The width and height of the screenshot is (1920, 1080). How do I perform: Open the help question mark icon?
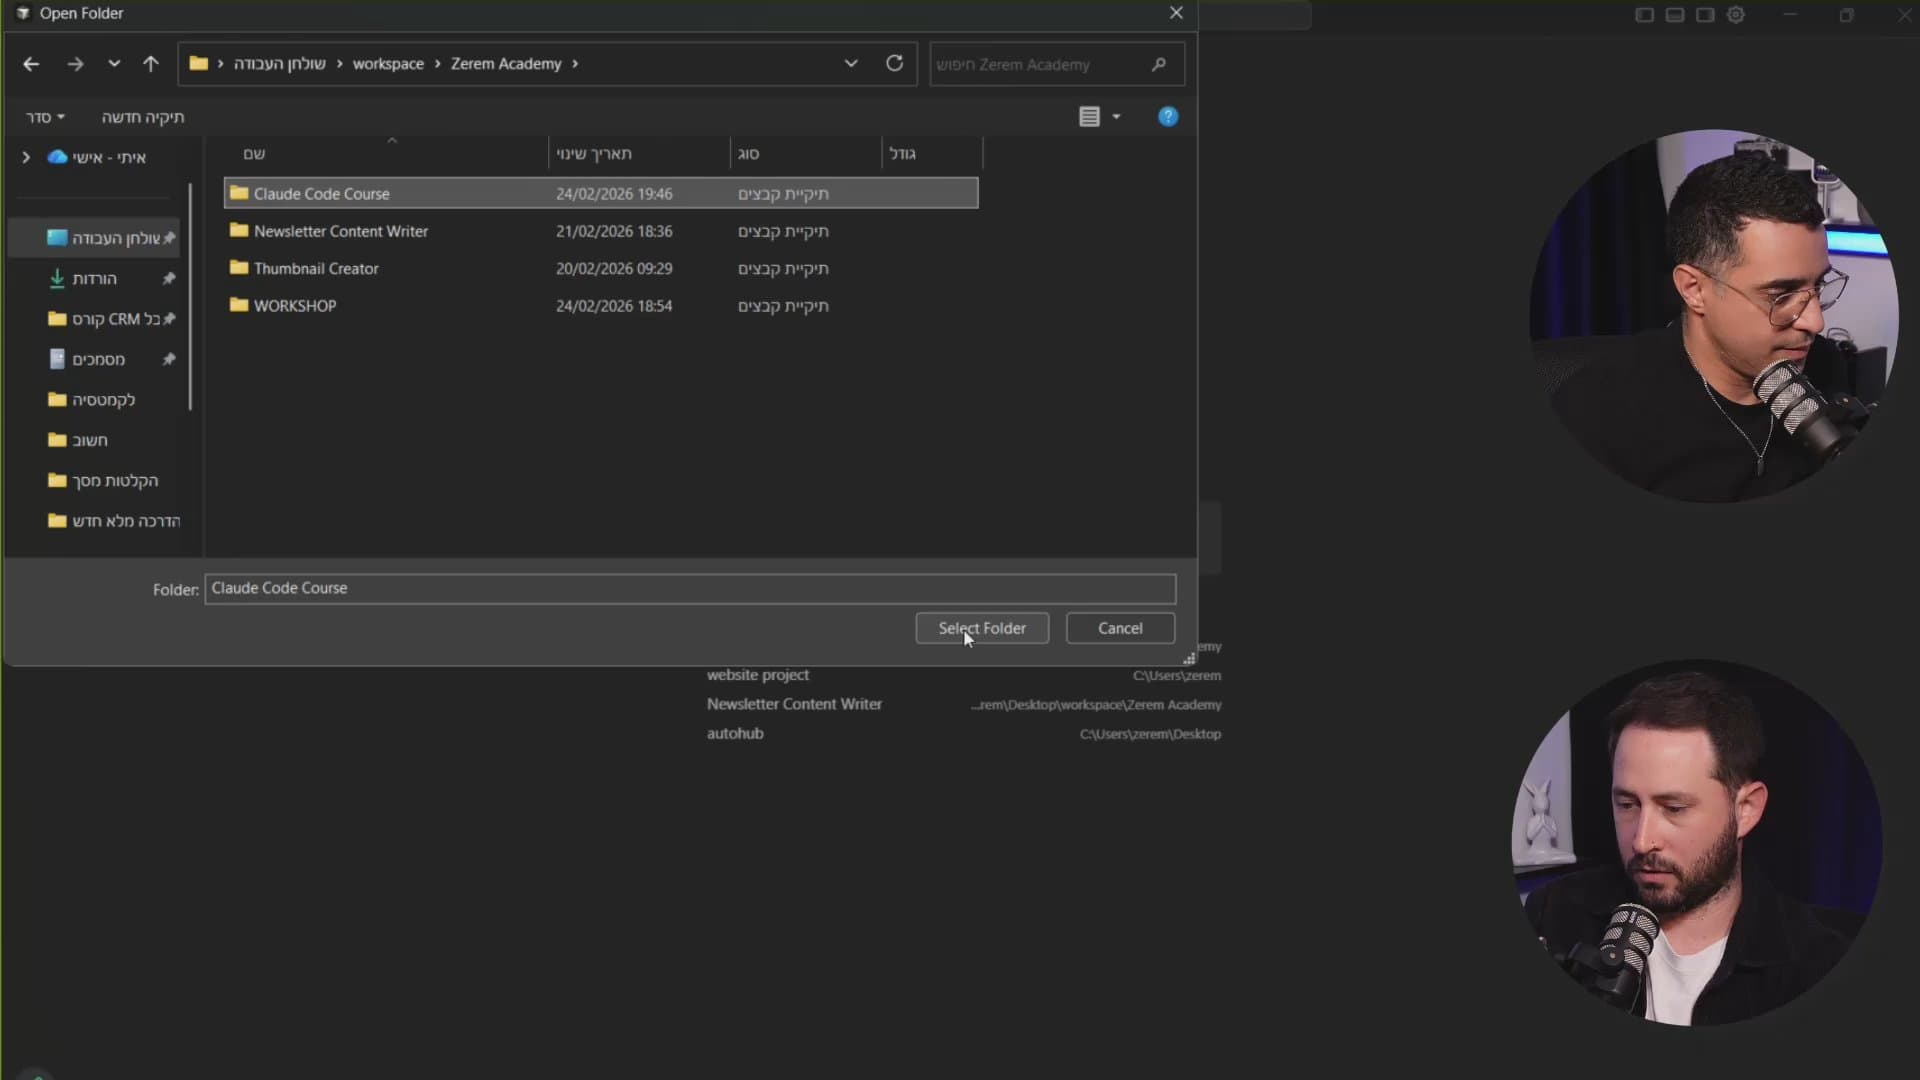pos(1167,117)
